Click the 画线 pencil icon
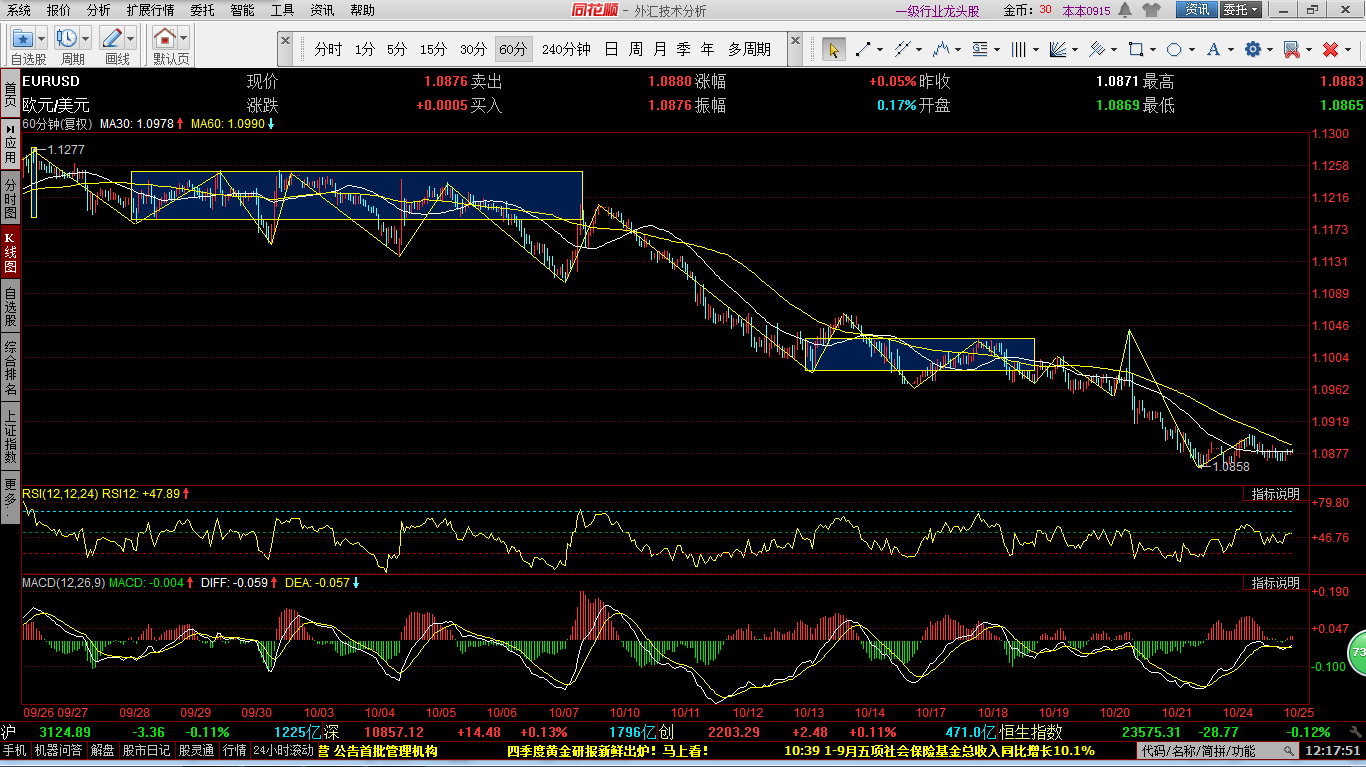This screenshot has height=767, width=1366. click(x=112, y=38)
